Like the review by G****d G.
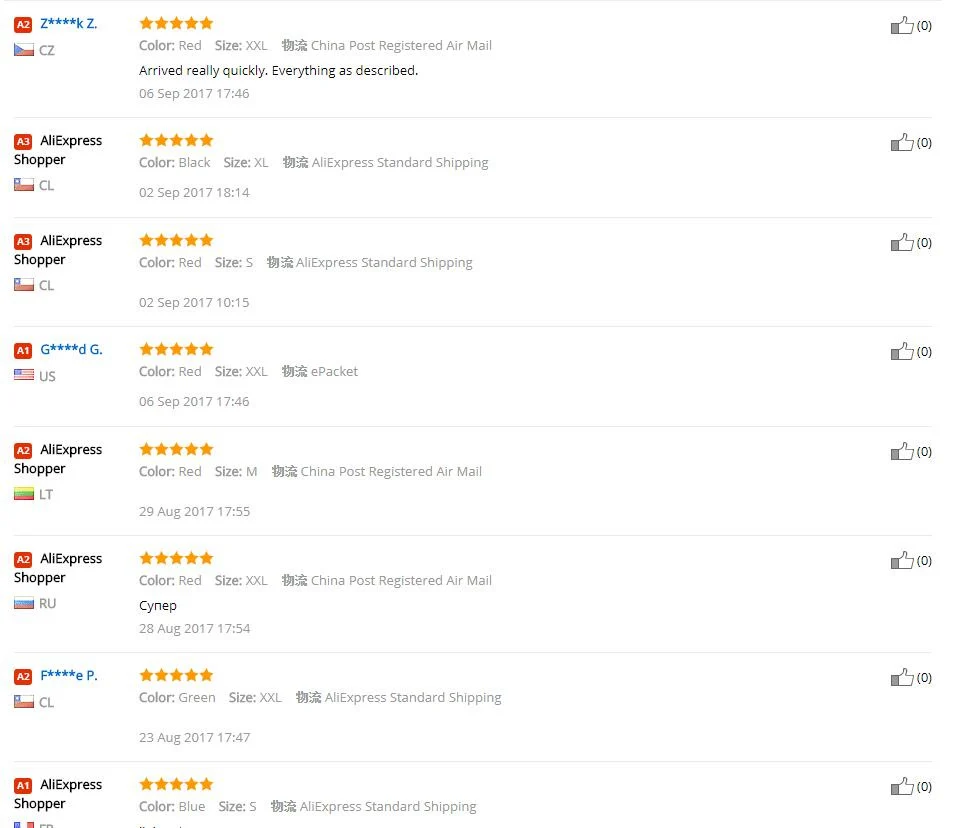Screen dimensions: 964x828 (x=902, y=351)
